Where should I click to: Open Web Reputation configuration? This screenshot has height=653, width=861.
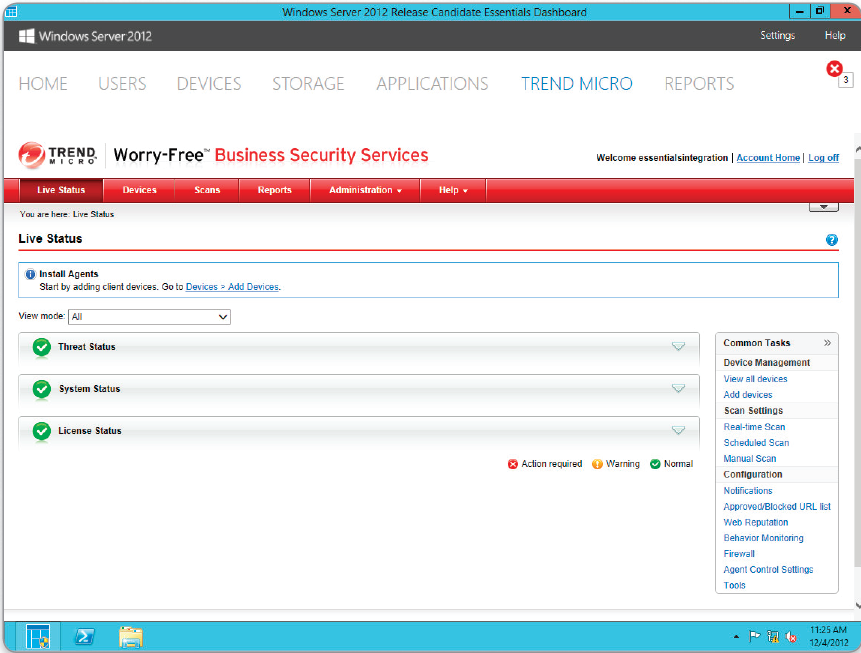pos(756,522)
